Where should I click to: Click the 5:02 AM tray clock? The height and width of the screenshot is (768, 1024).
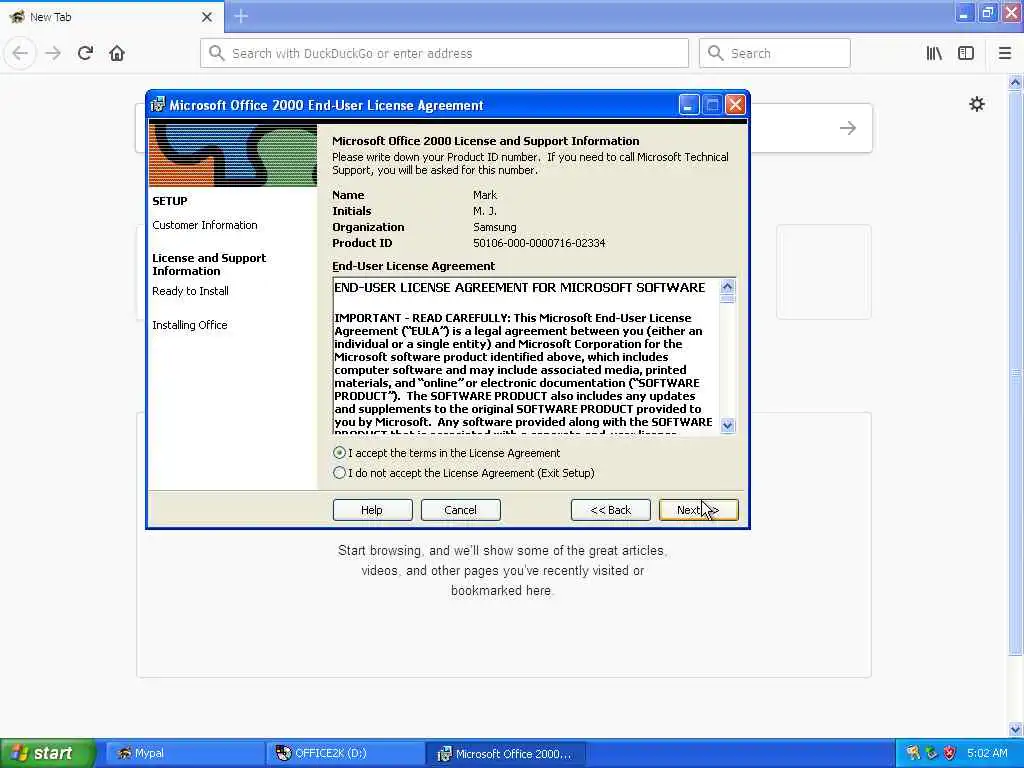point(987,753)
